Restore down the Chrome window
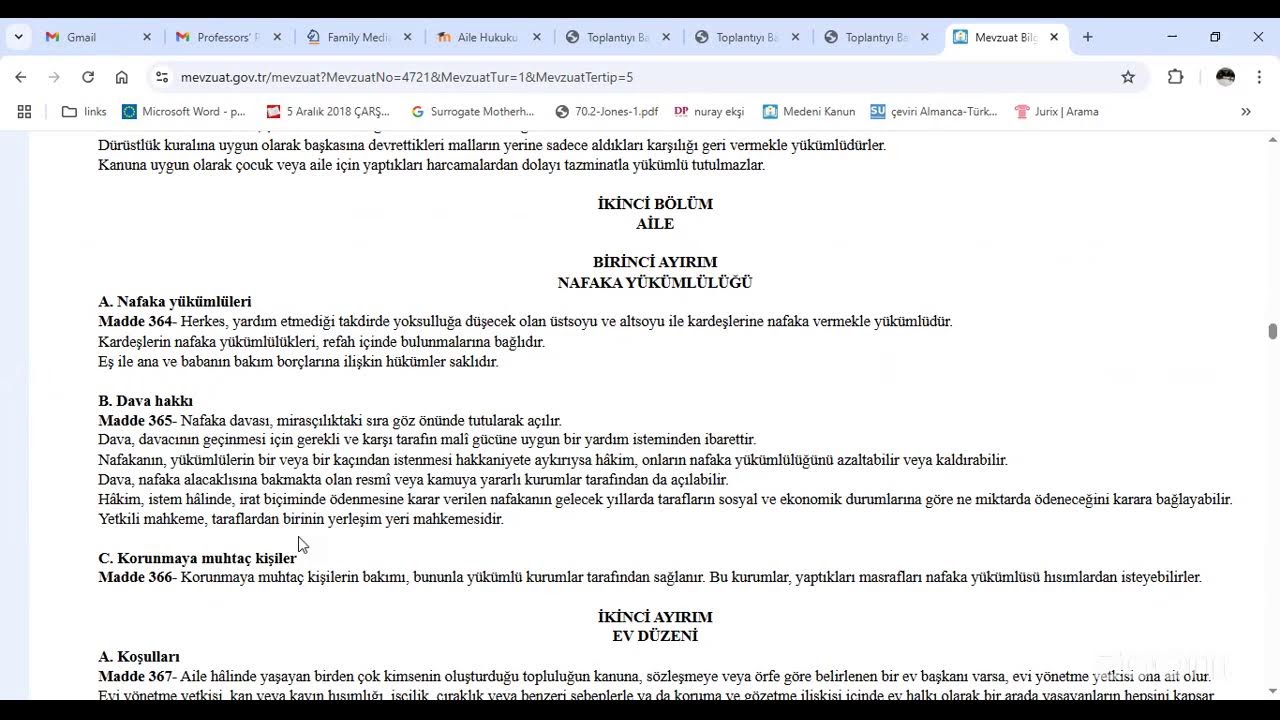The width and height of the screenshot is (1280, 720). 1215,37
